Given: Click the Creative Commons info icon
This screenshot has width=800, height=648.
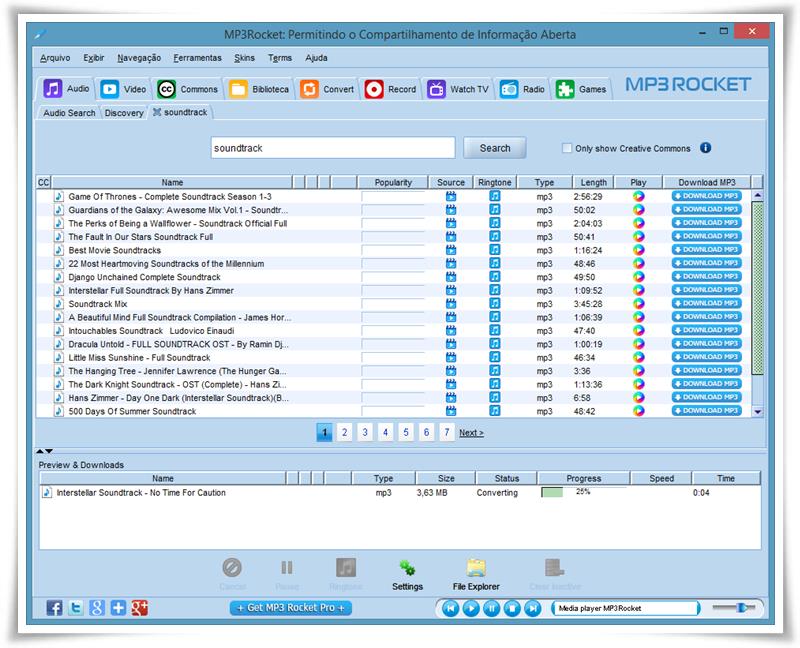Looking at the screenshot, I should 706,148.
